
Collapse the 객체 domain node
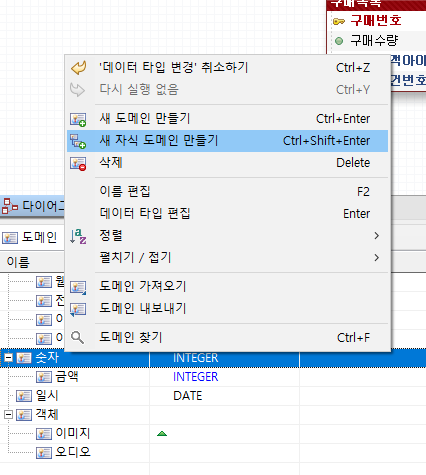point(9,415)
